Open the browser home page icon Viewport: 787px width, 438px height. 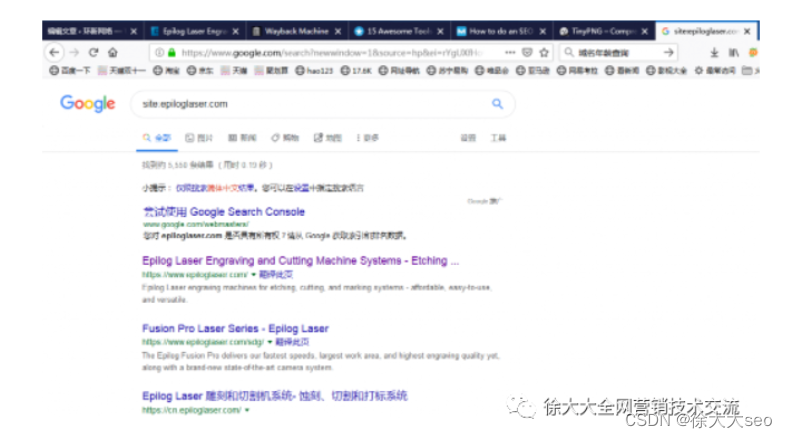tap(113, 52)
